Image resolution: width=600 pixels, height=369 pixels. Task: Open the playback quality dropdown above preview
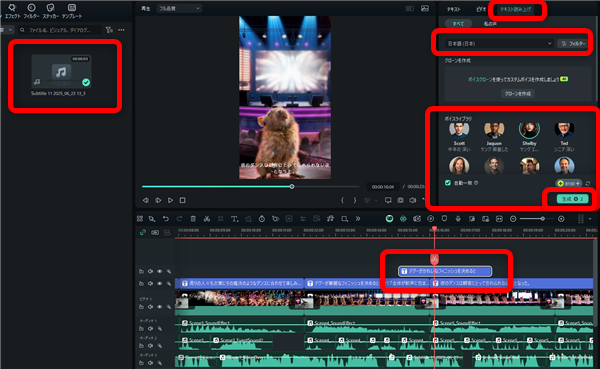point(179,8)
